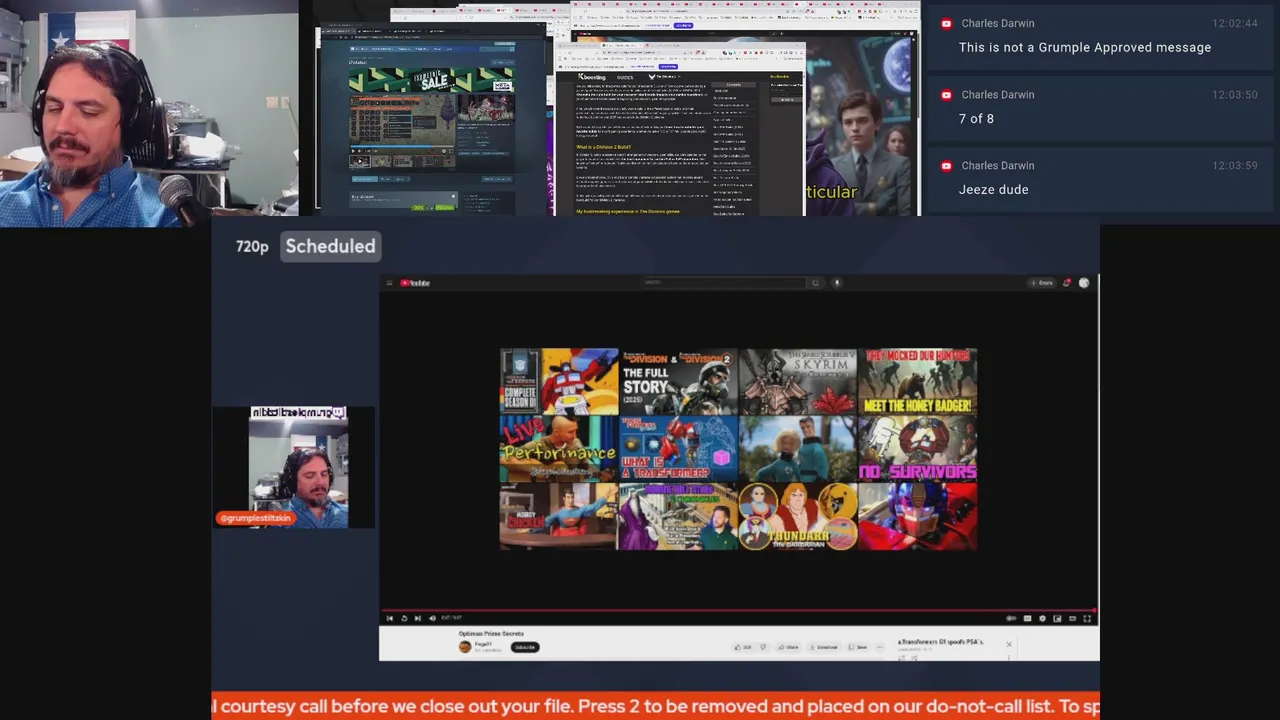Toggle subtitles/closed captions in player

coord(1027,618)
